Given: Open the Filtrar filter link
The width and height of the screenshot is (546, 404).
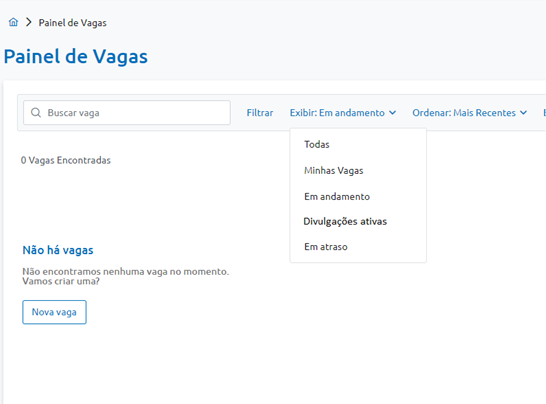Looking at the screenshot, I should pyautogui.click(x=260, y=112).
